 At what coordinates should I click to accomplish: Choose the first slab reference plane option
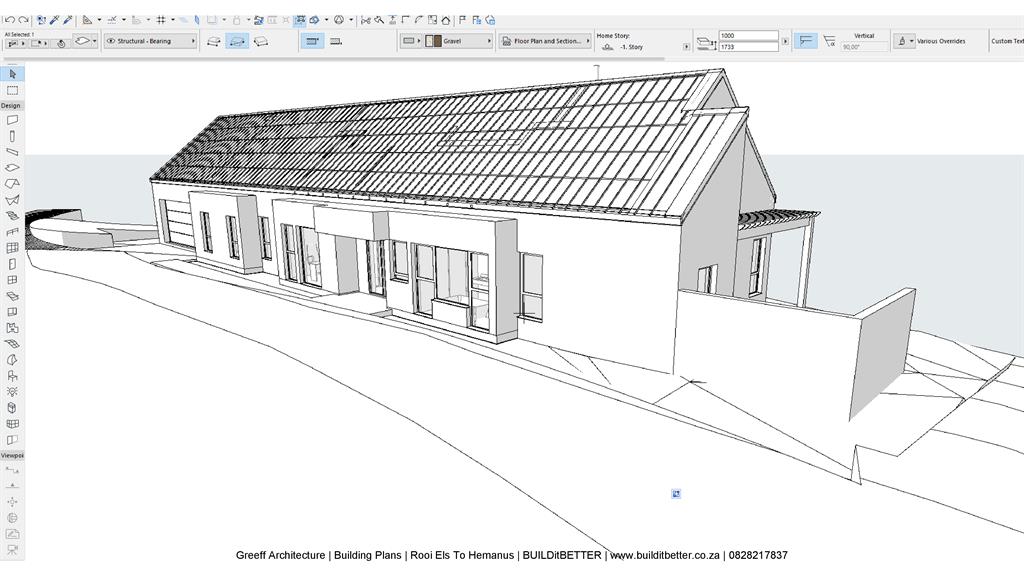[x=214, y=41]
